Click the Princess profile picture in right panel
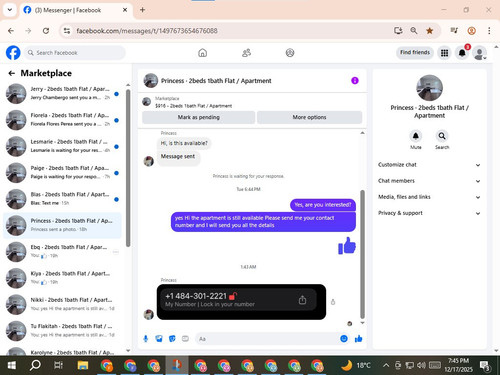The width and height of the screenshot is (500, 375). pyautogui.click(x=429, y=88)
